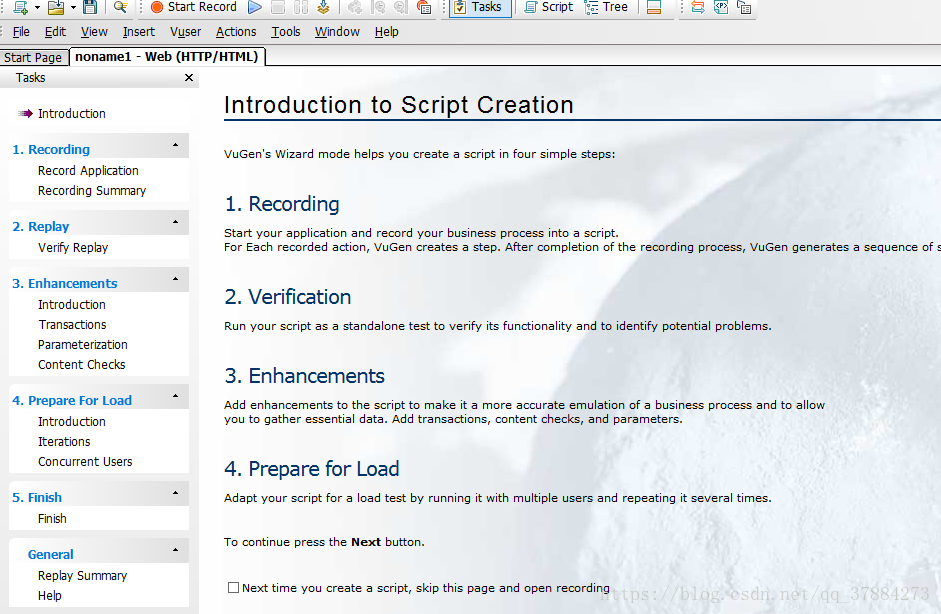Click the Open Script folder icon
The width and height of the screenshot is (941, 614).
point(56,7)
